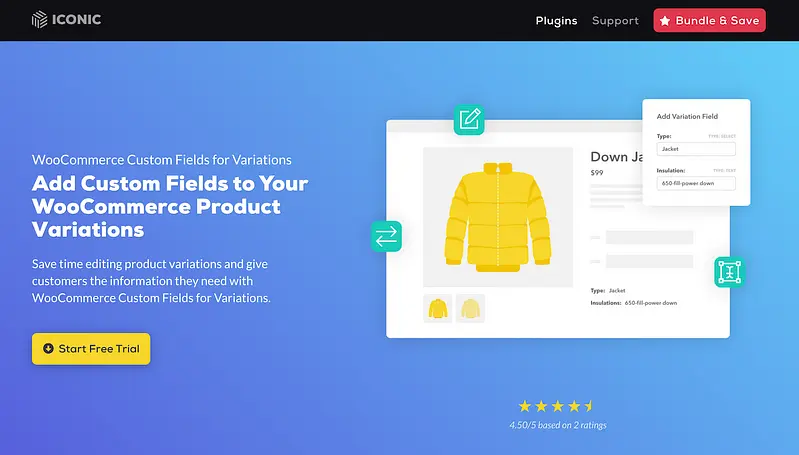Viewport: 799px width, 455px height.
Task: Click the 'Type: Jacket' line under product
Action: pyautogui.click(x=608, y=290)
